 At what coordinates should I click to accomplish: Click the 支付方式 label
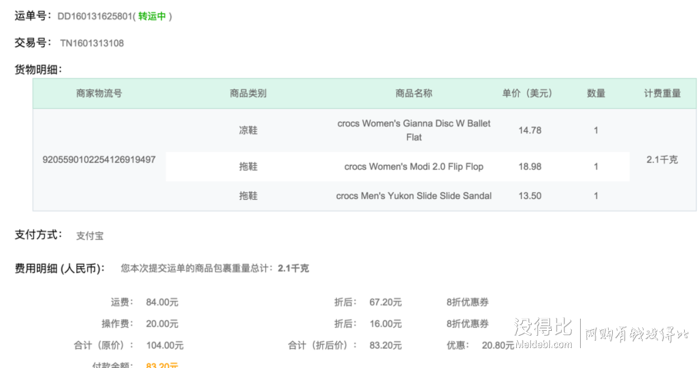click(x=38, y=235)
